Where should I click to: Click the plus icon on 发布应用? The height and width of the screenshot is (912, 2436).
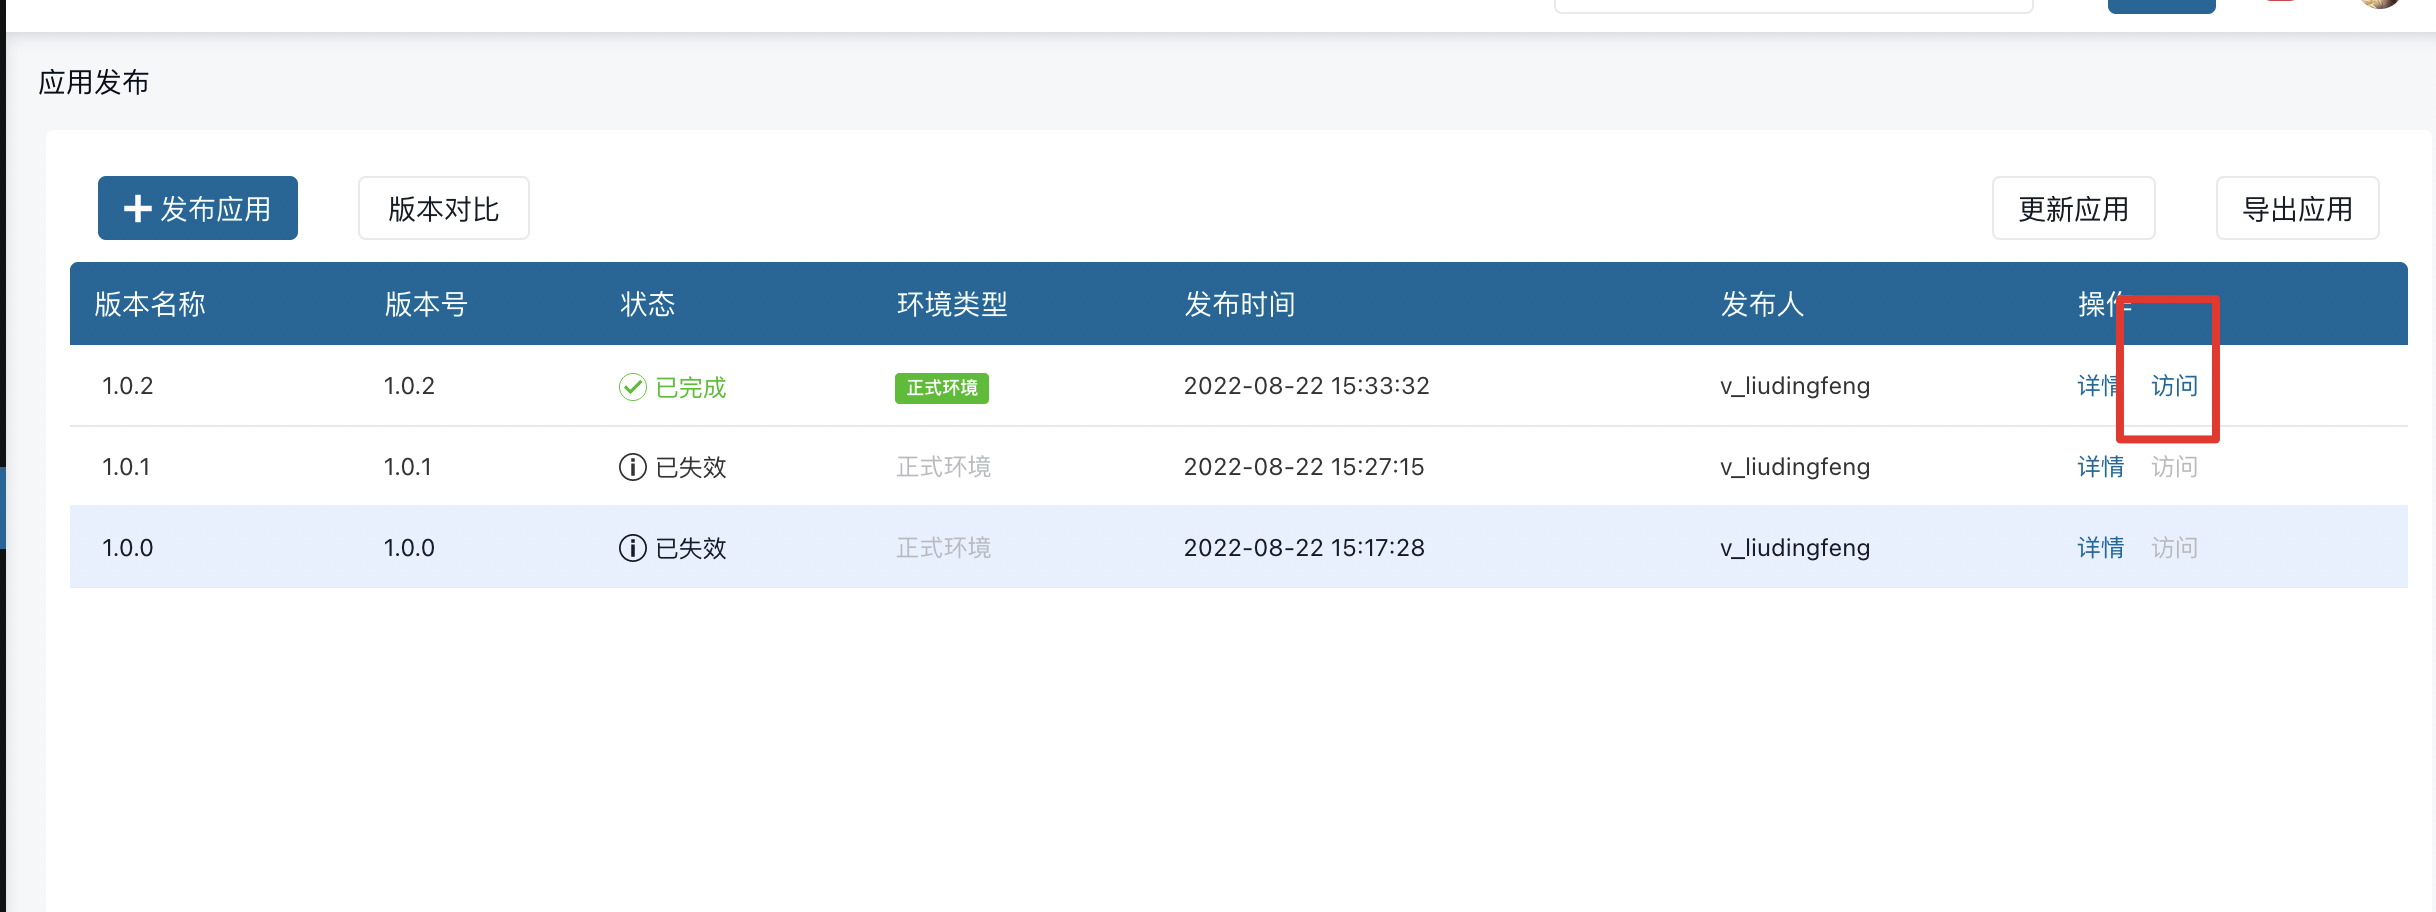click(x=137, y=208)
